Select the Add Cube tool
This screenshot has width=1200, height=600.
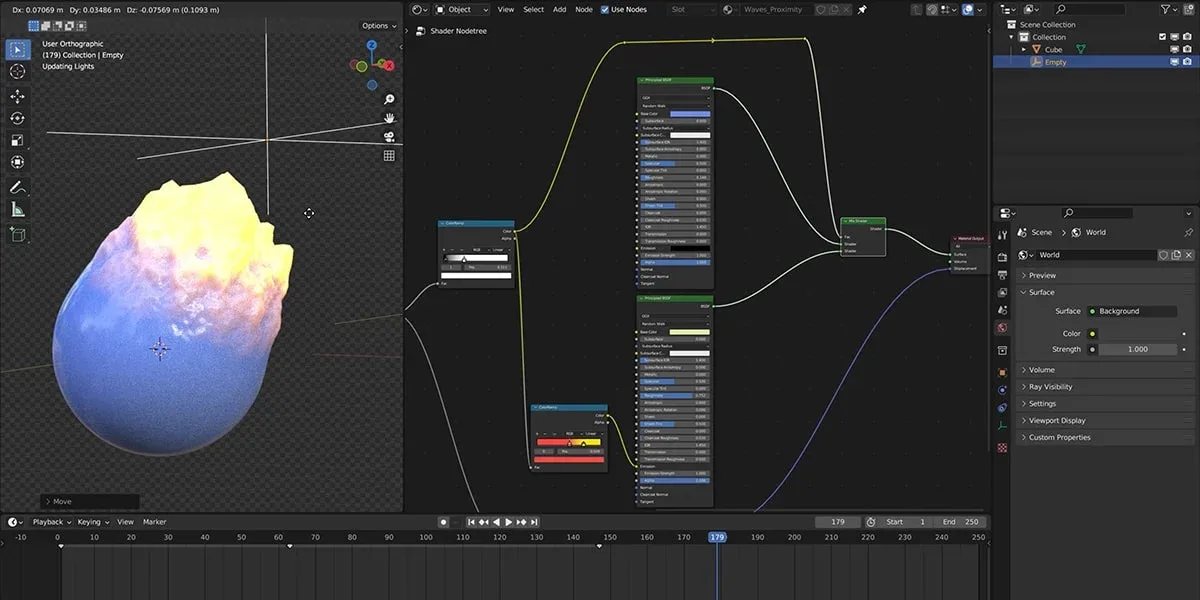[16, 233]
